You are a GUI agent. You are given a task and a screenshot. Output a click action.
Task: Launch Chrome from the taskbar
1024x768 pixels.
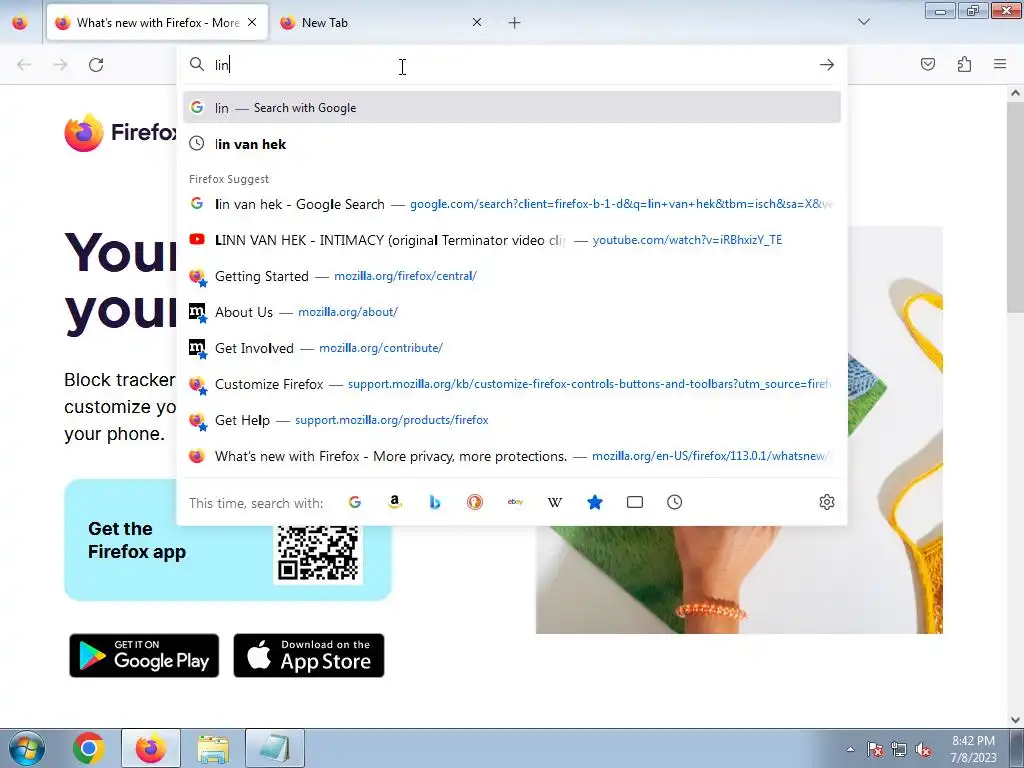89,748
